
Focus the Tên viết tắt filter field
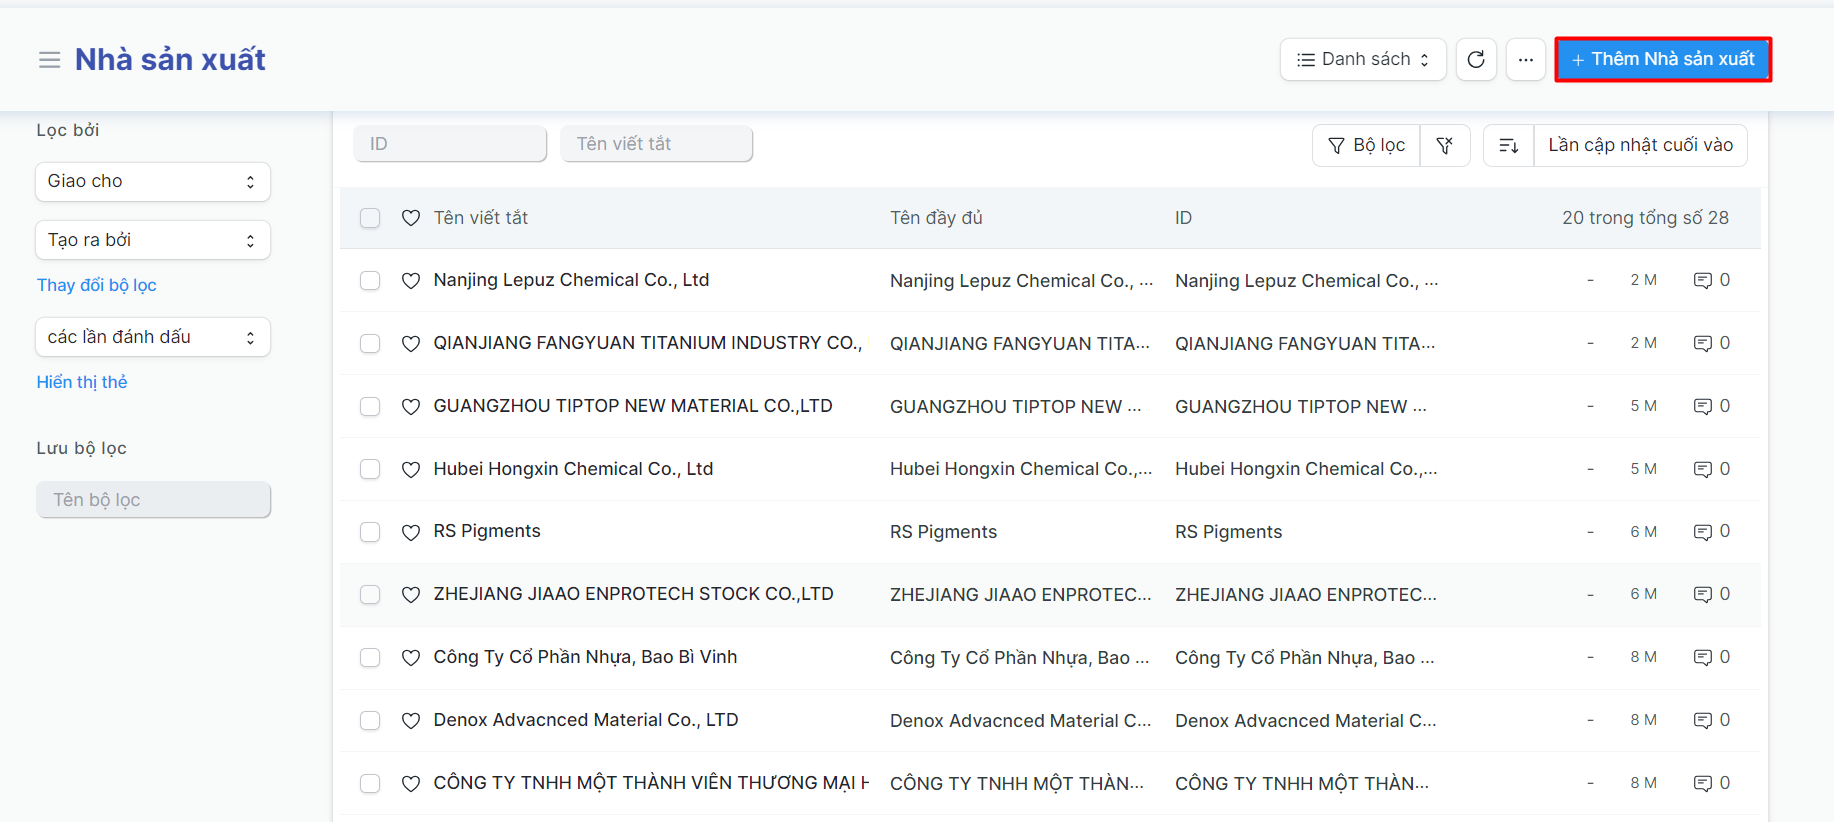coord(656,144)
